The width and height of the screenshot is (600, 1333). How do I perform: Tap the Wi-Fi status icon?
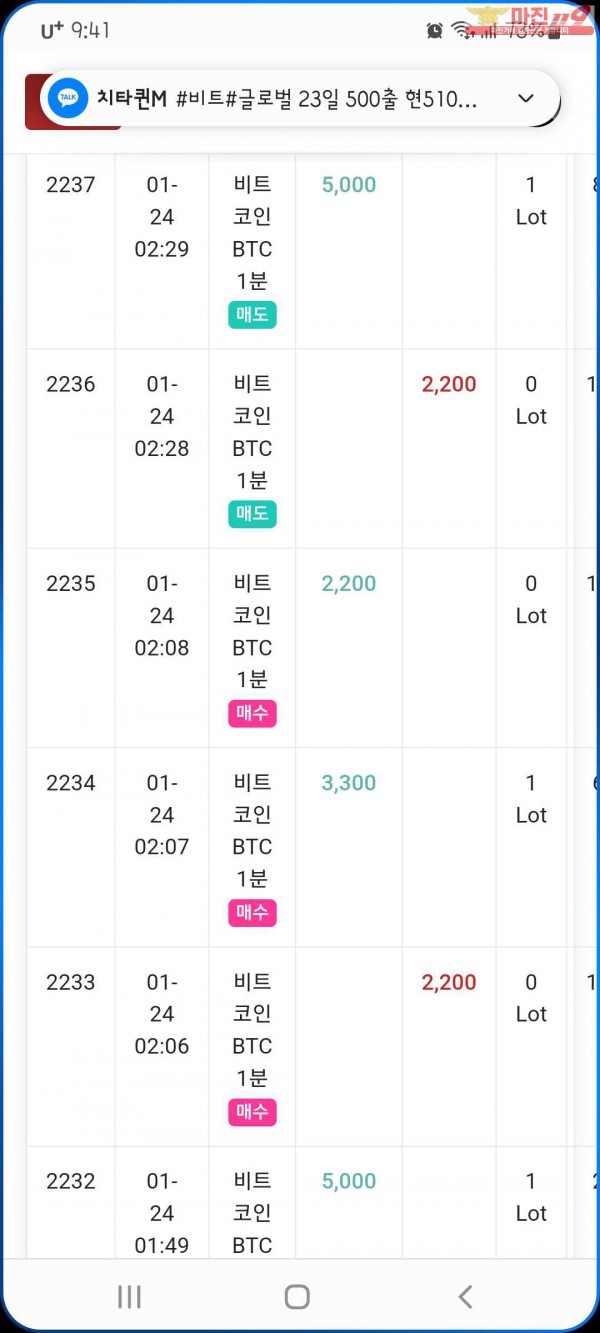(x=461, y=30)
